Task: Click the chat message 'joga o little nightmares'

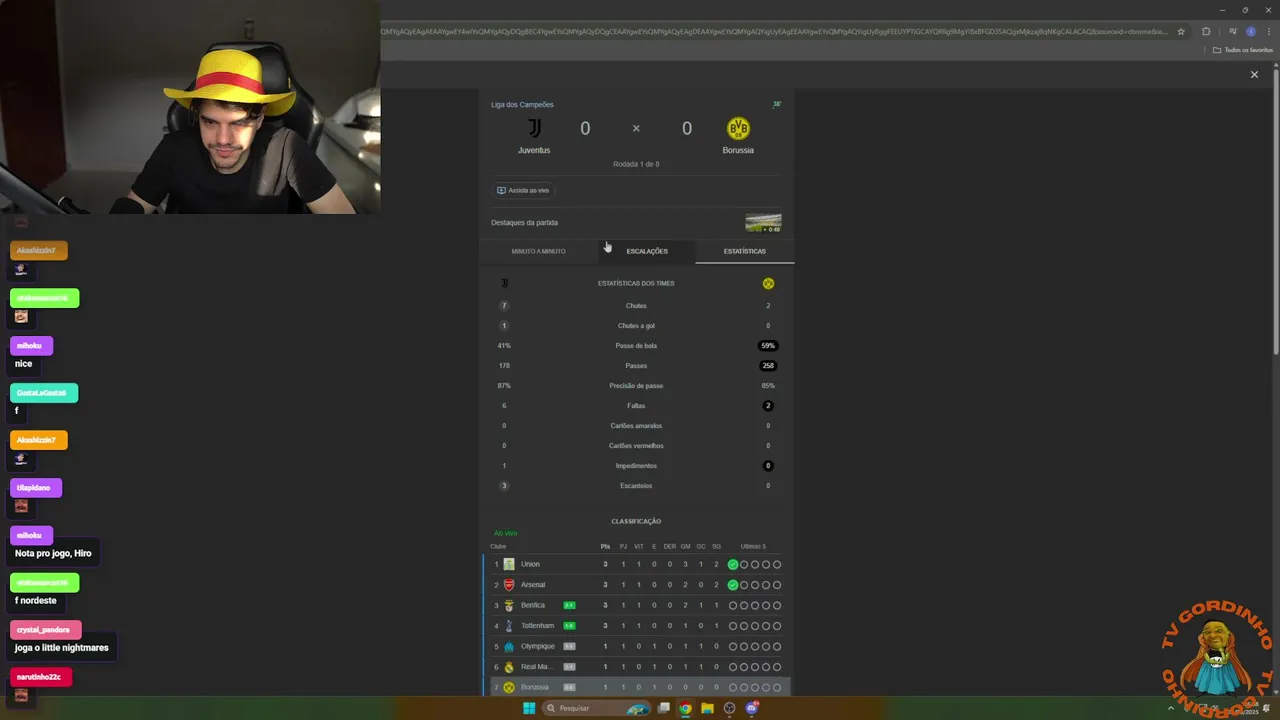Action: click(61, 648)
